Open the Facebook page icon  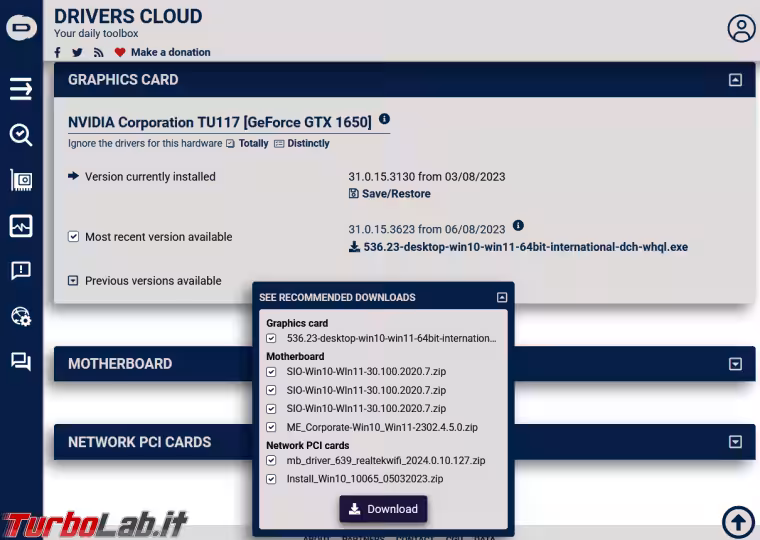pos(58,52)
